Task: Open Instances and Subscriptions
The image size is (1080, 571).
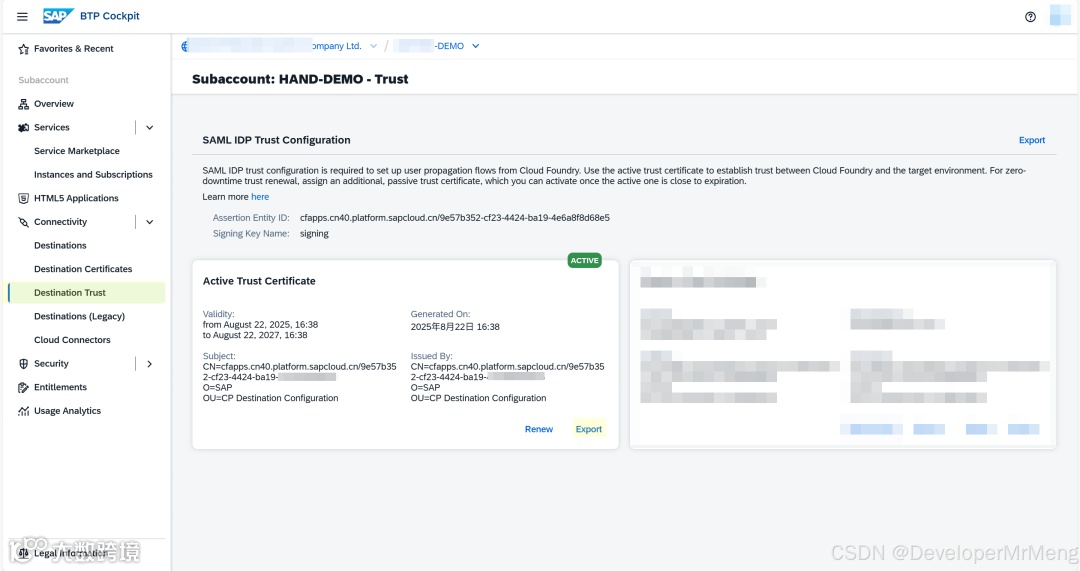Action: [93, 175]
